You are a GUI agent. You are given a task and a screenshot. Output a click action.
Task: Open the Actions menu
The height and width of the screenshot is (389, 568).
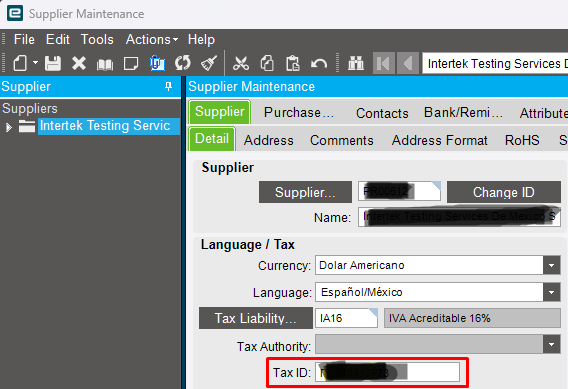152,39
